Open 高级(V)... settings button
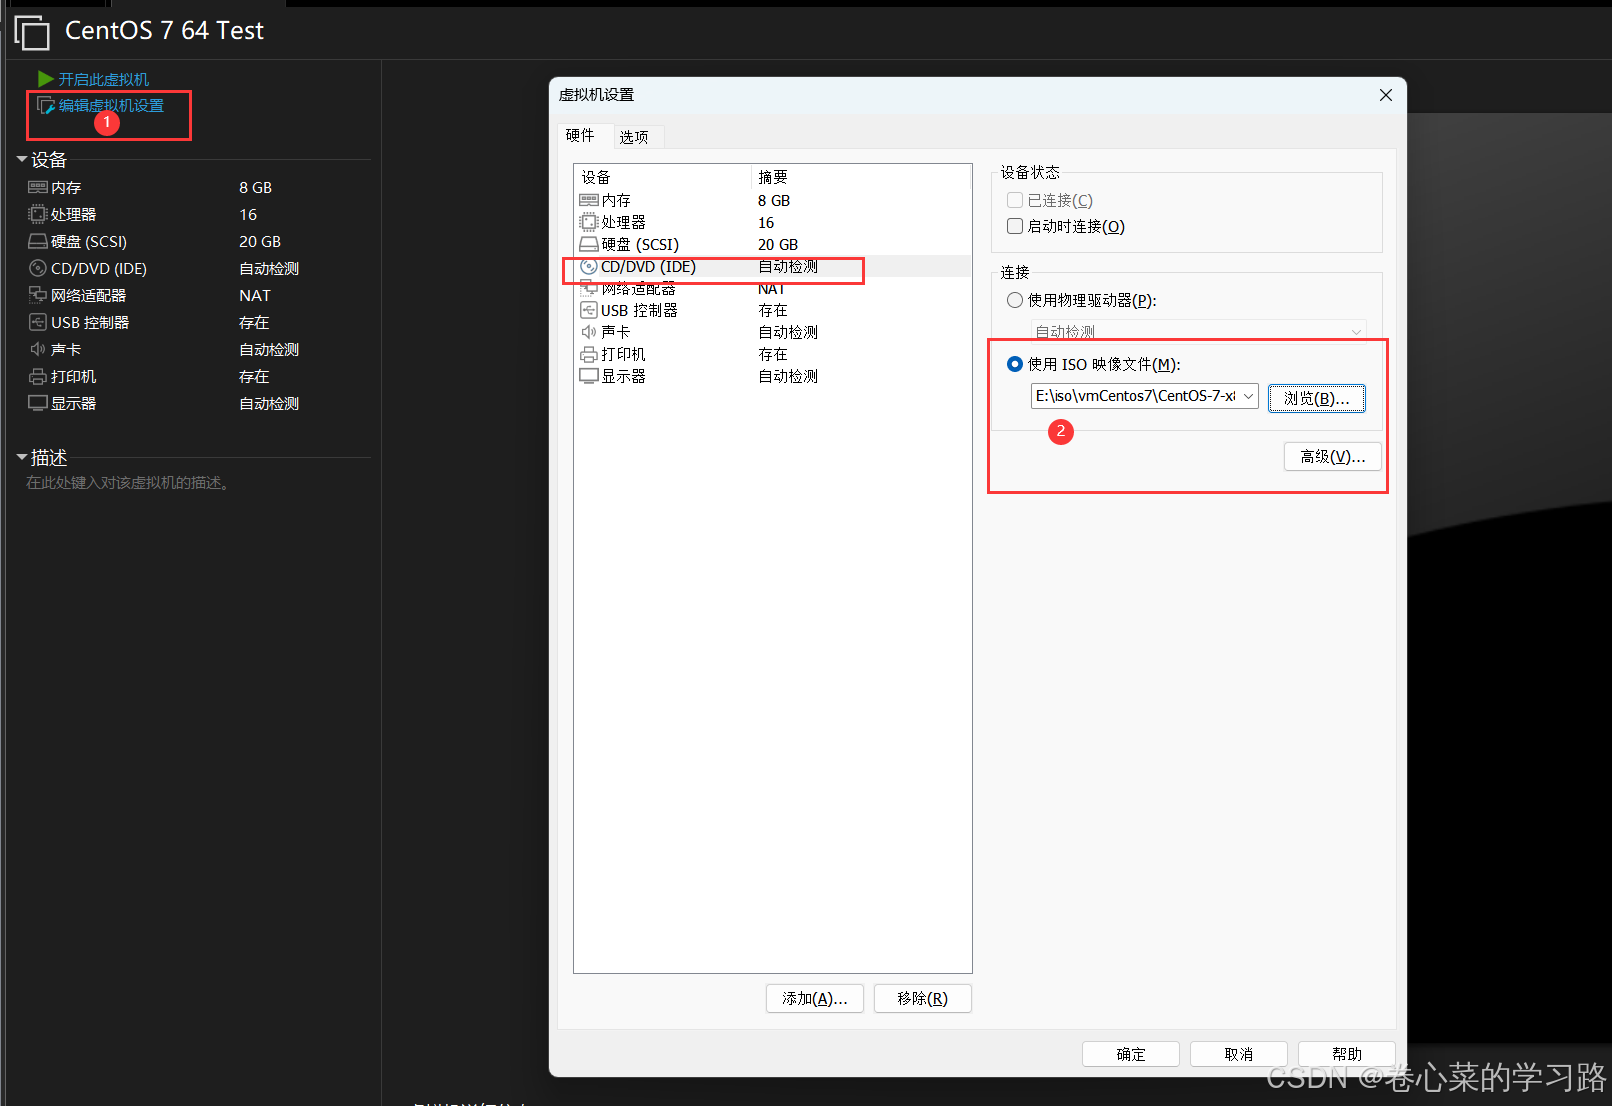 pos(1333,456)
